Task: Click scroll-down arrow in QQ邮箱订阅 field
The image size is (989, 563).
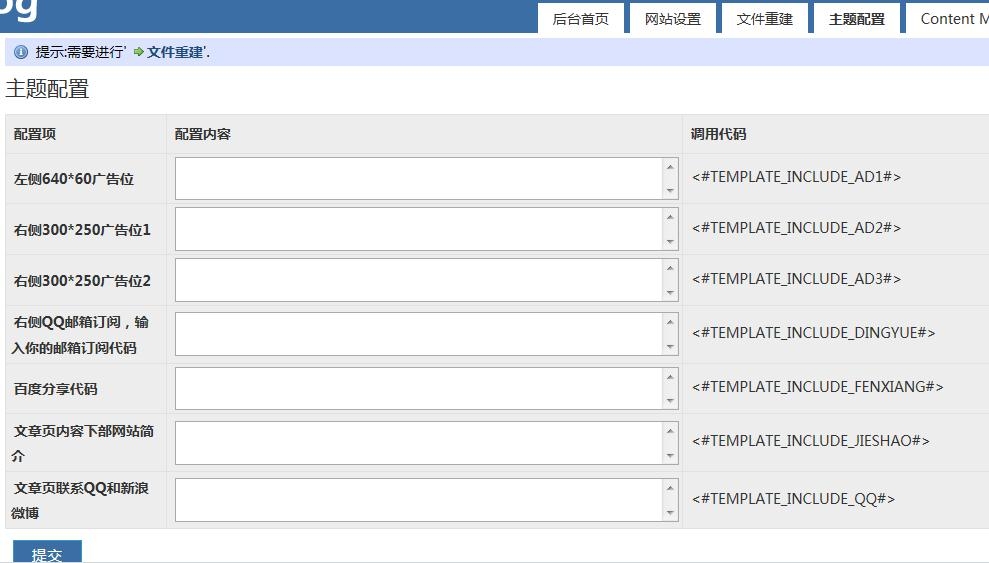Action: [x=670, y=346]
